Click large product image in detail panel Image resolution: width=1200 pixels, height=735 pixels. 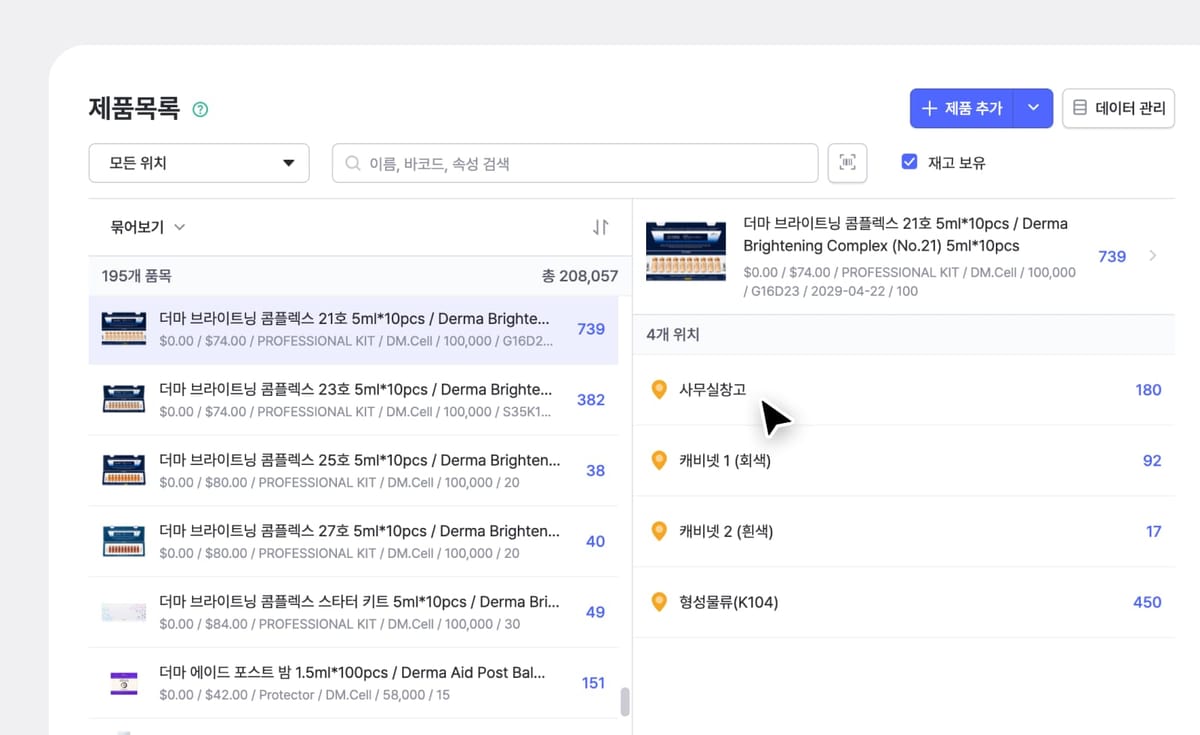tap(685, 251)
